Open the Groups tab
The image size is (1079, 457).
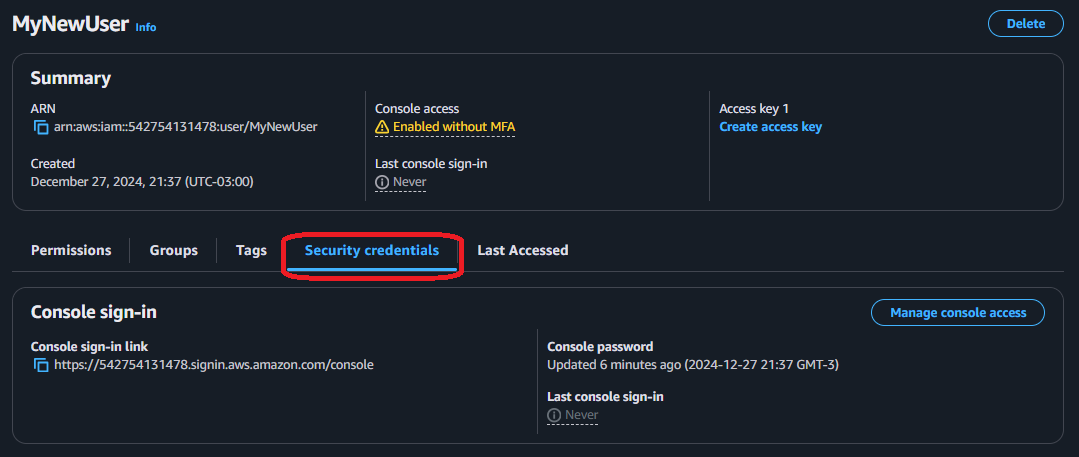pos(174,250)
